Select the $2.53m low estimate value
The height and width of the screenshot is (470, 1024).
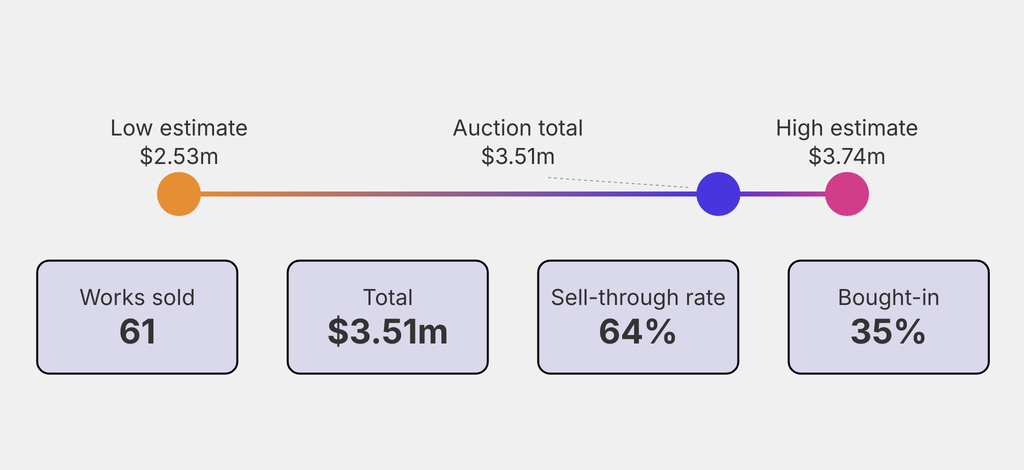point(179,156)
